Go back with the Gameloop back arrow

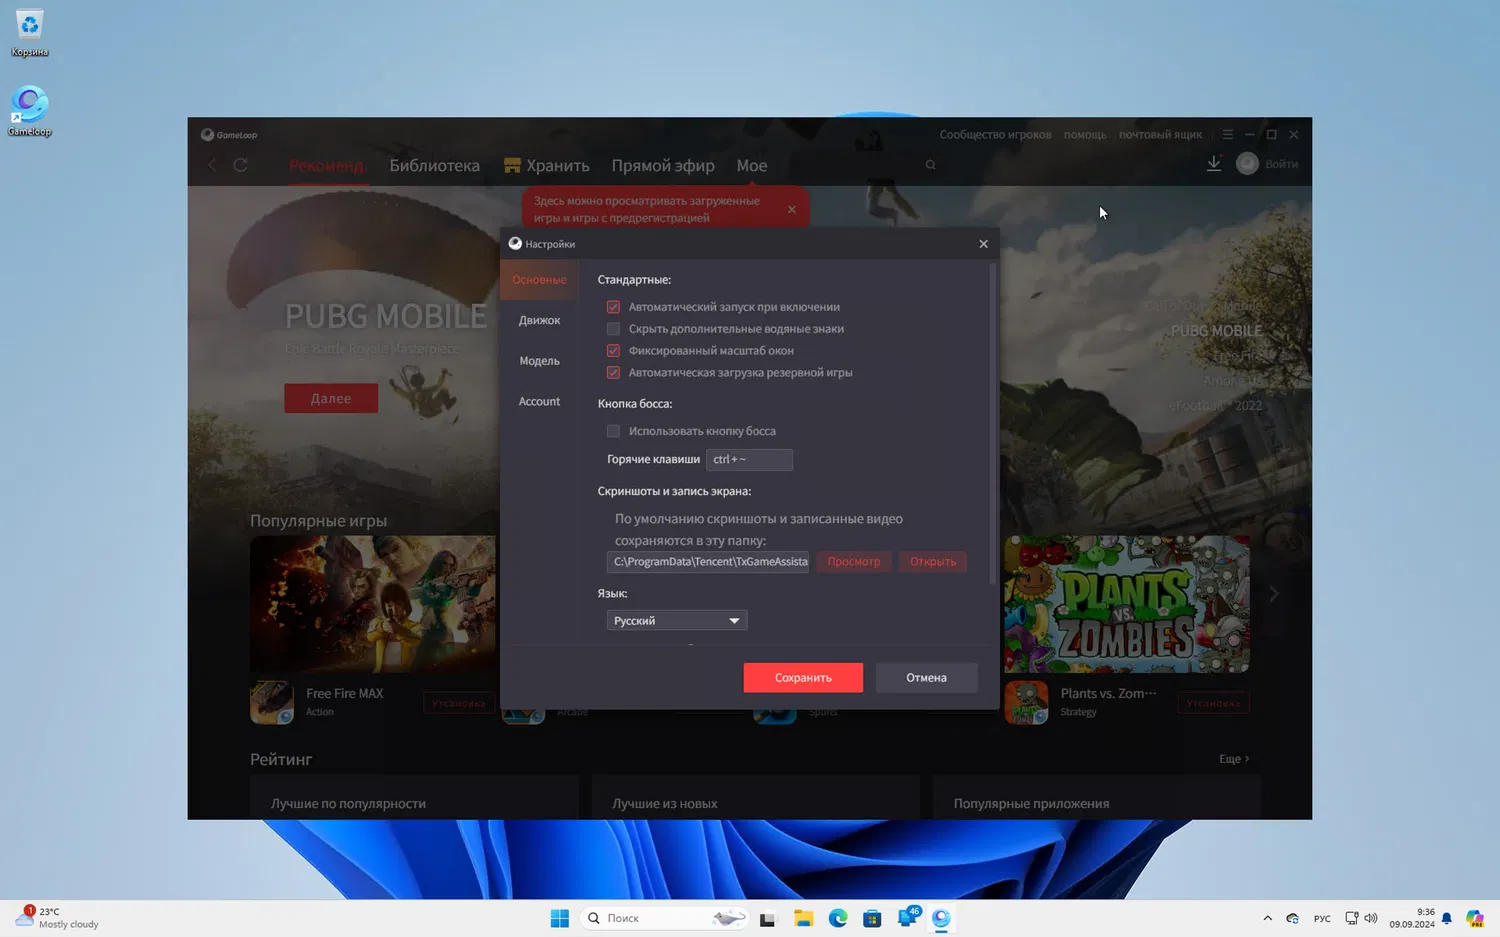pyautogui.click(x=212, y=165)
